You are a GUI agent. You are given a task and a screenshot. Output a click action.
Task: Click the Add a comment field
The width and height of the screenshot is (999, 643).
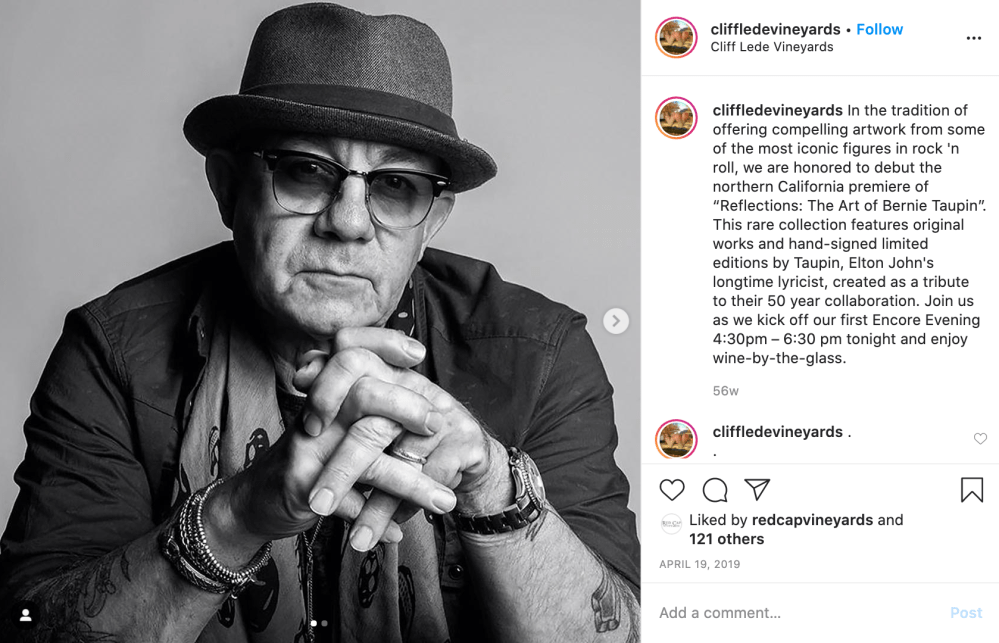(760, 612)
